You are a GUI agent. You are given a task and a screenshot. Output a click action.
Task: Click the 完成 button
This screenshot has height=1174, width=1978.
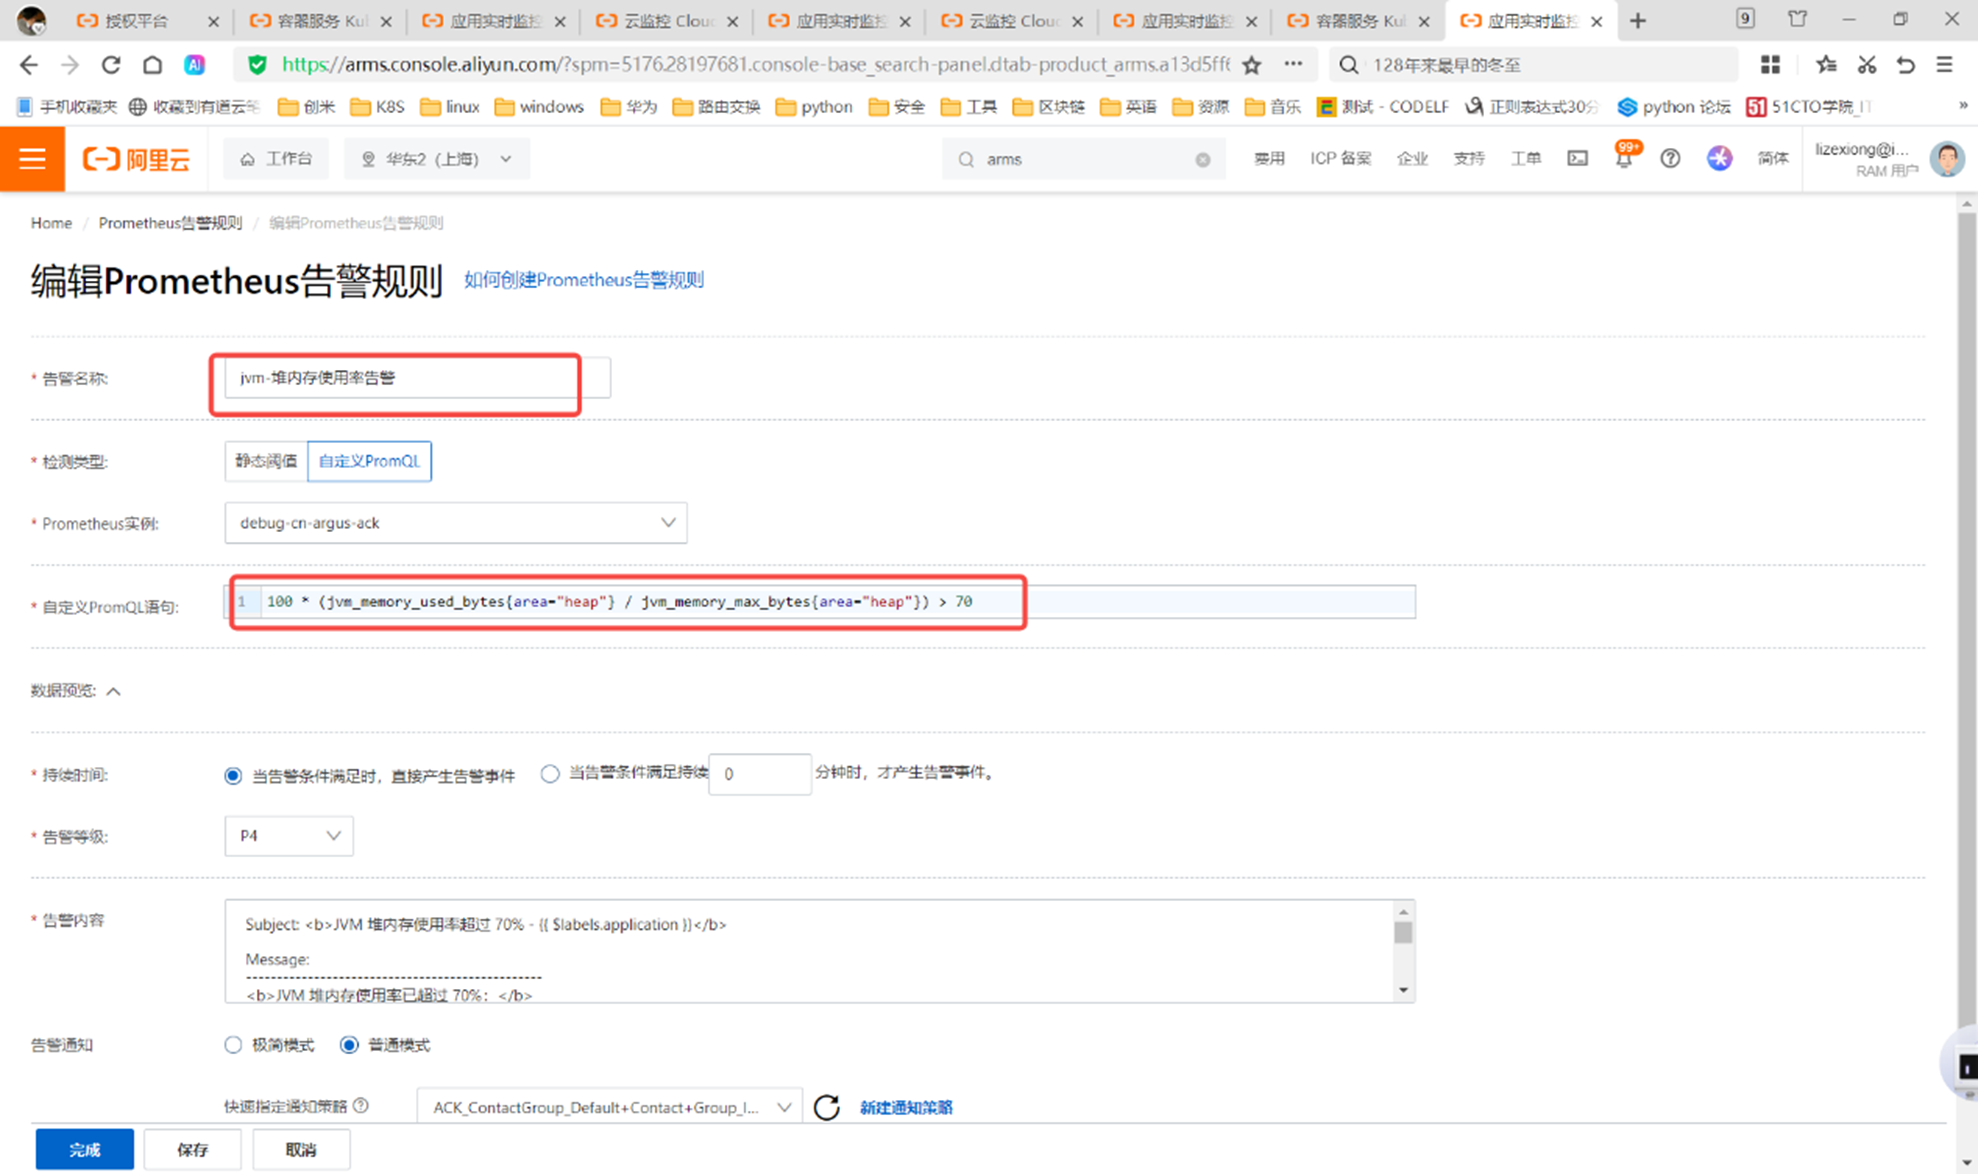coord(85,1150)
